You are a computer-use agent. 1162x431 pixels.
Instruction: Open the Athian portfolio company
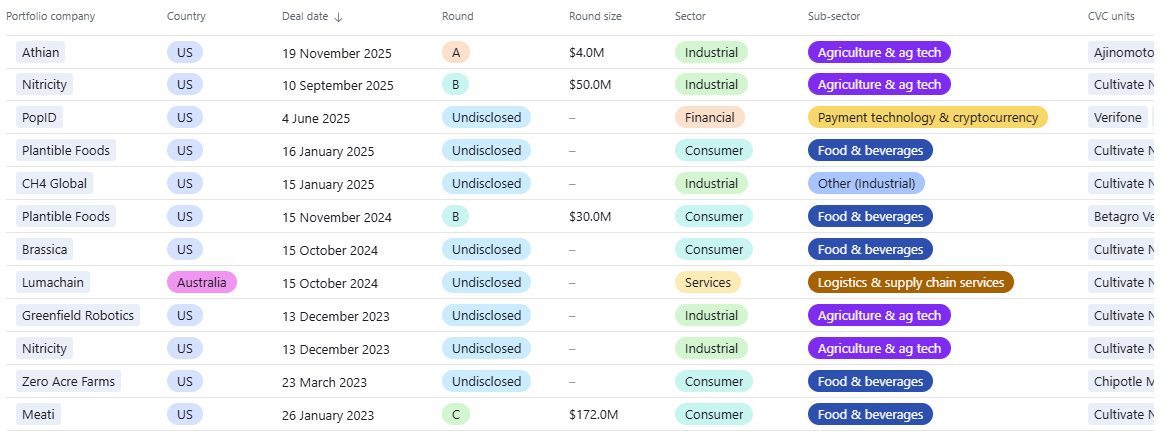pyautogui.click(x=42, y=53)
